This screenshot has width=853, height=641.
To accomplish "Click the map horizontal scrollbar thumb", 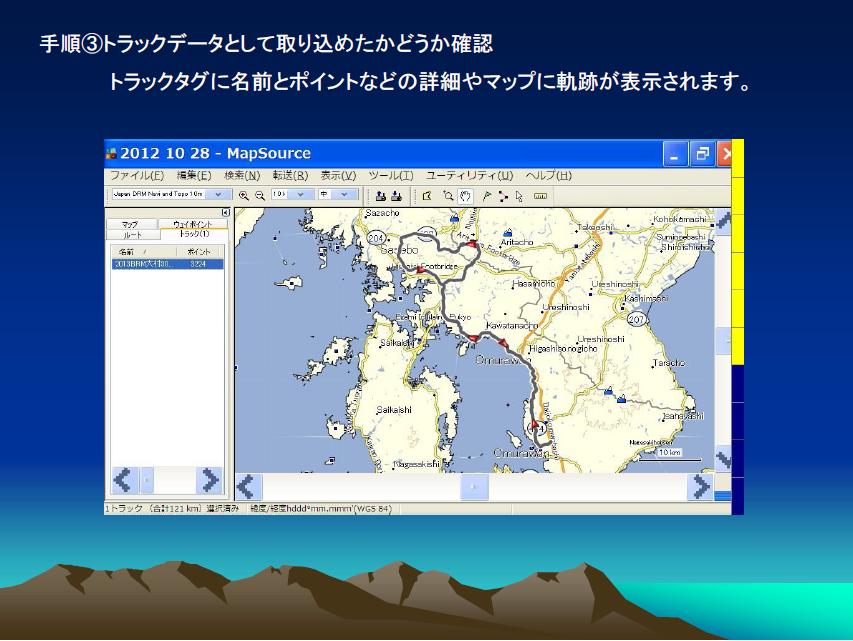I will tap(474, 487).
